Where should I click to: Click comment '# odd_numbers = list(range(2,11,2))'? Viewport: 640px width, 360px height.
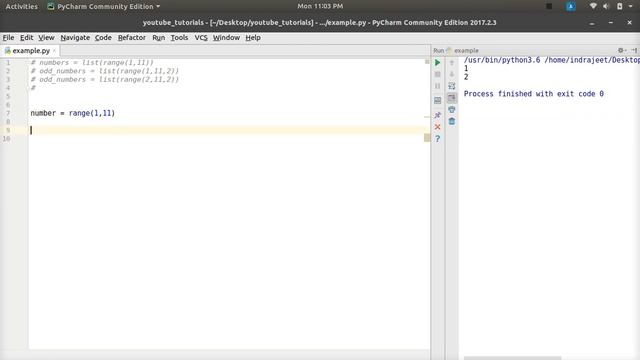pos(104,79)
